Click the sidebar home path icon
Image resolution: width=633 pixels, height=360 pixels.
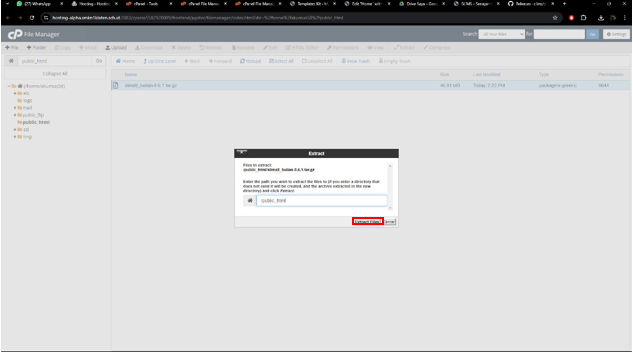(11, 61)
